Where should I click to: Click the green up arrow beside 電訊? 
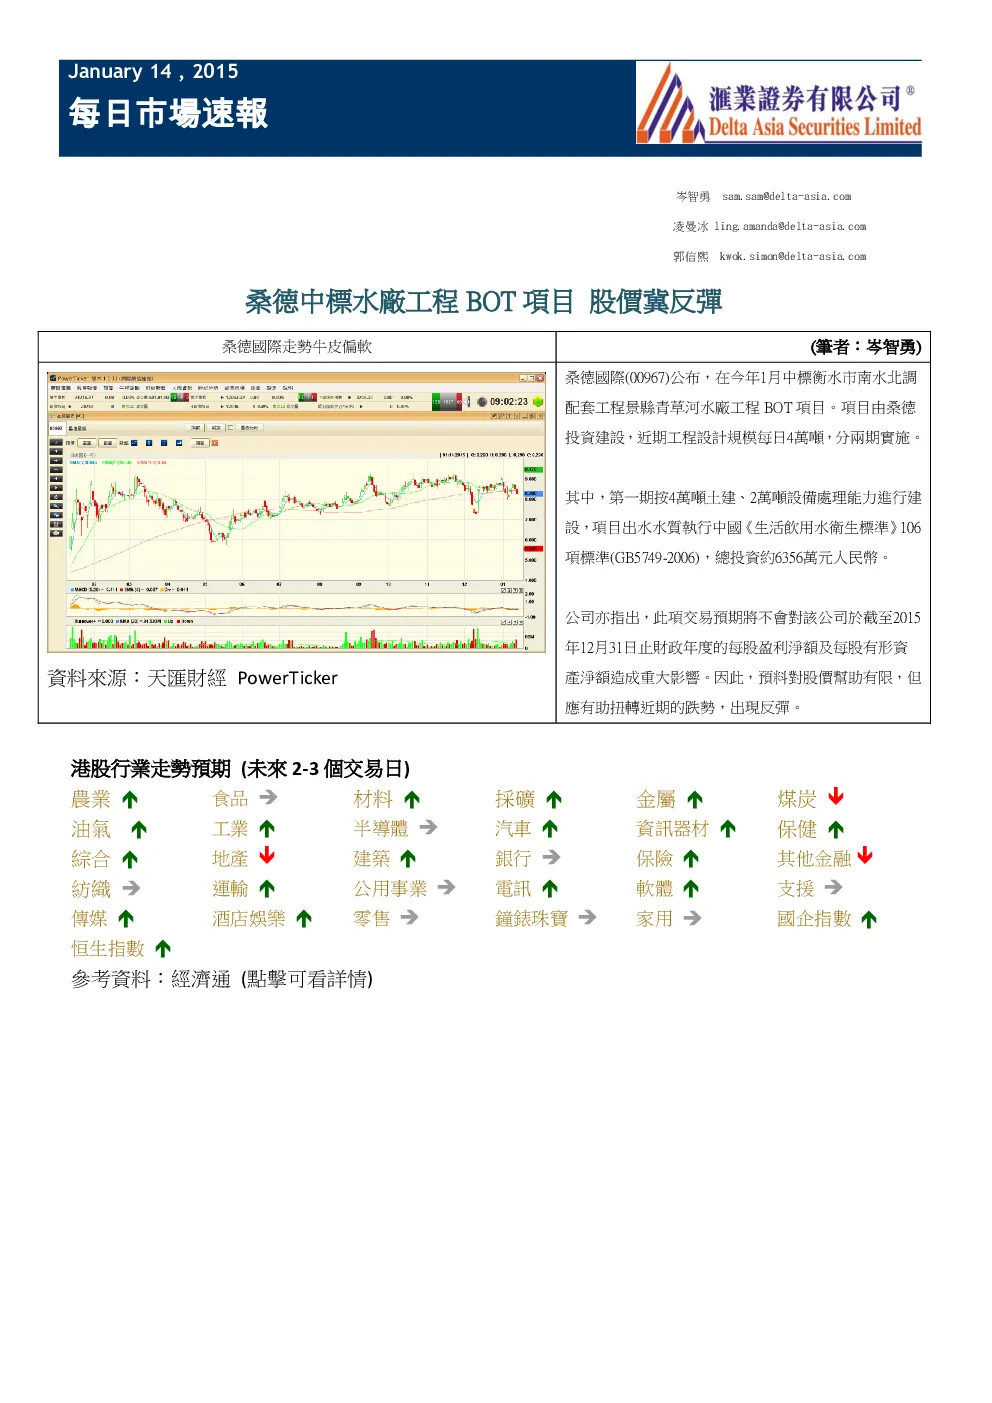click(550, 889)
